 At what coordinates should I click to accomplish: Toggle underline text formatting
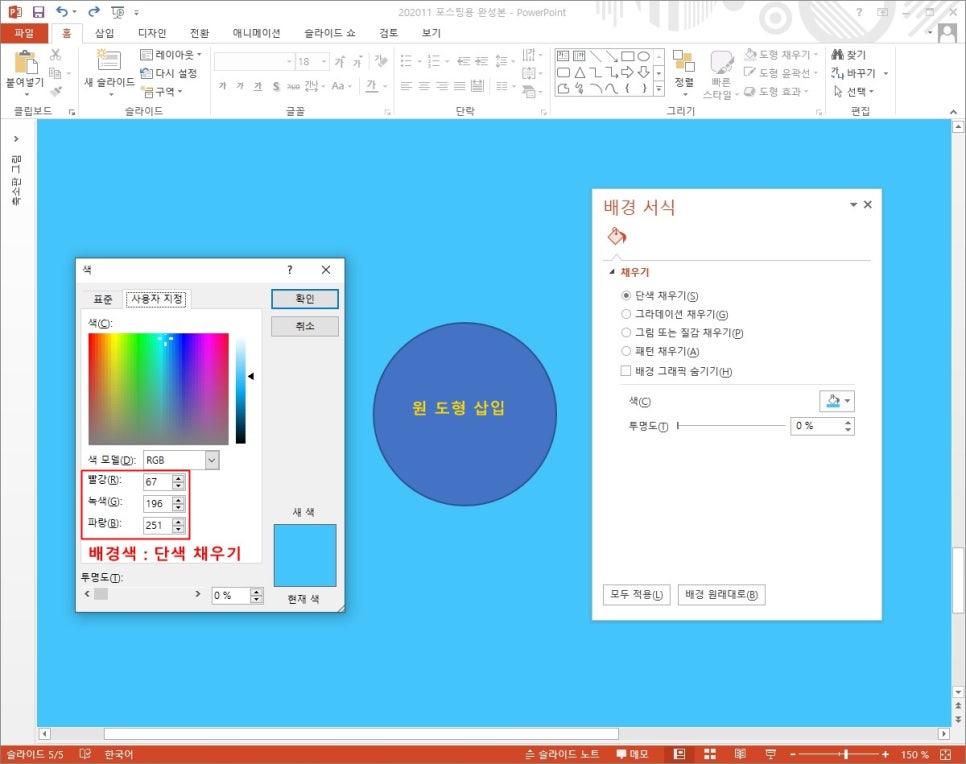[x=258, y=86]
